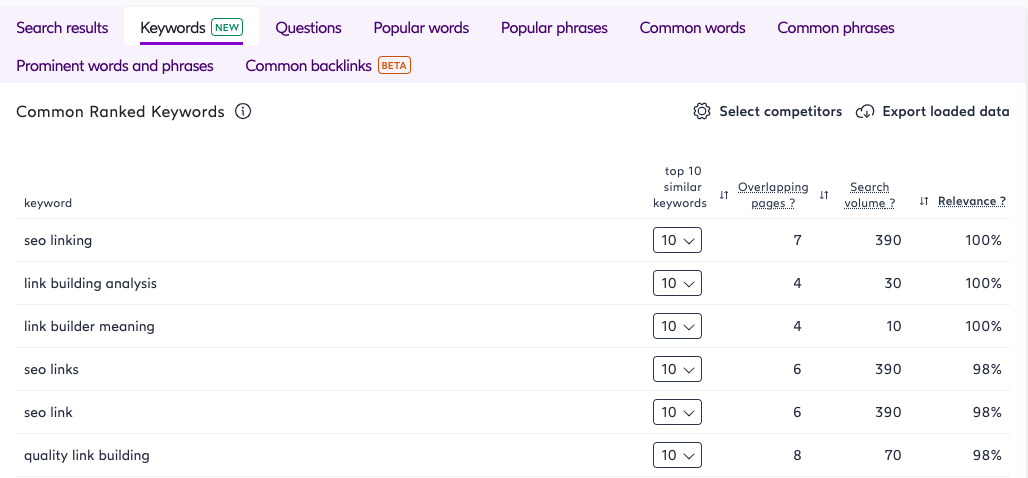Sort by the Search volume arrows icon
Image resolution: width=1028 pixels, height=478 pixels.
click(824, 195)
